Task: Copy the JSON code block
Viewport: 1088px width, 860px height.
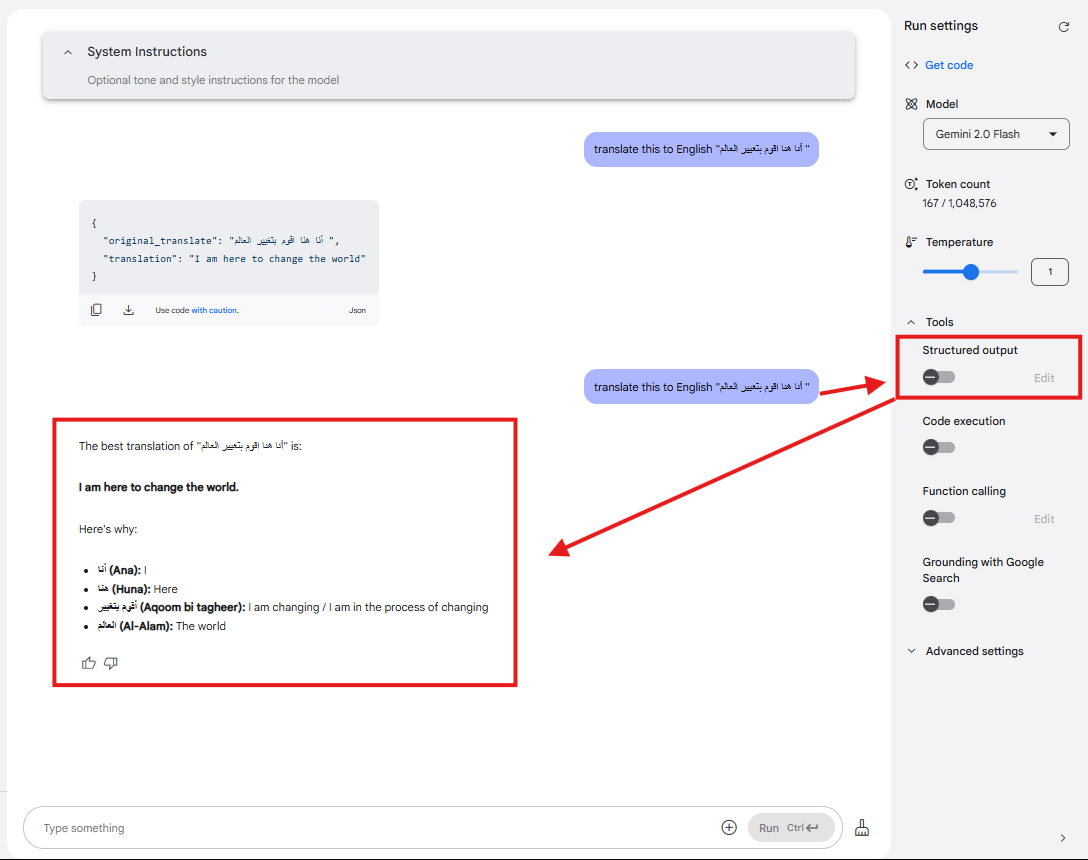Action: click(96, 310)
